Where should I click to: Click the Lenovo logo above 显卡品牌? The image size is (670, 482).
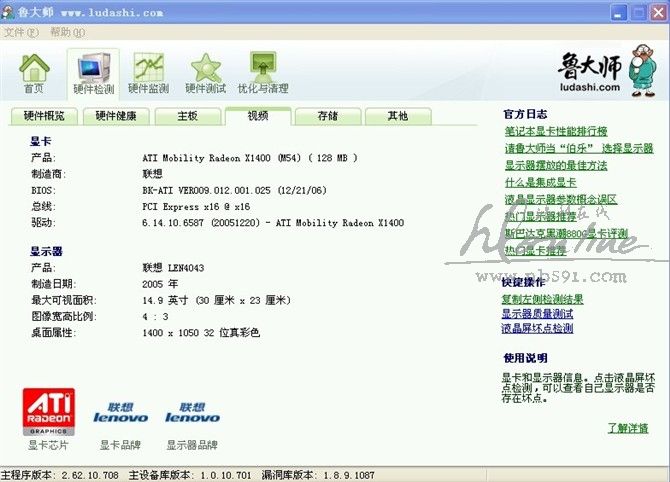coord(120,412)
